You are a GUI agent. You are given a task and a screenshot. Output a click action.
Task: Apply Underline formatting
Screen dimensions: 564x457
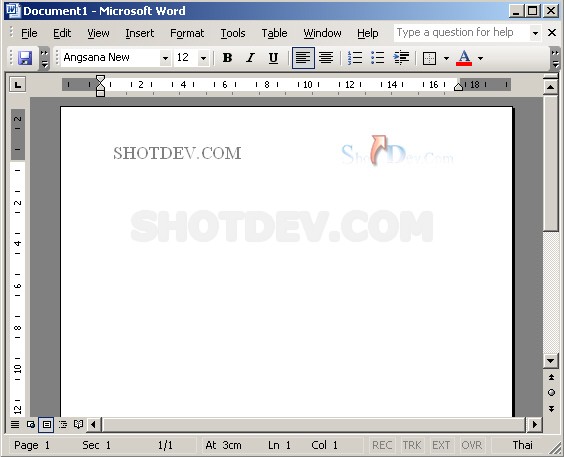click(273, 58)
